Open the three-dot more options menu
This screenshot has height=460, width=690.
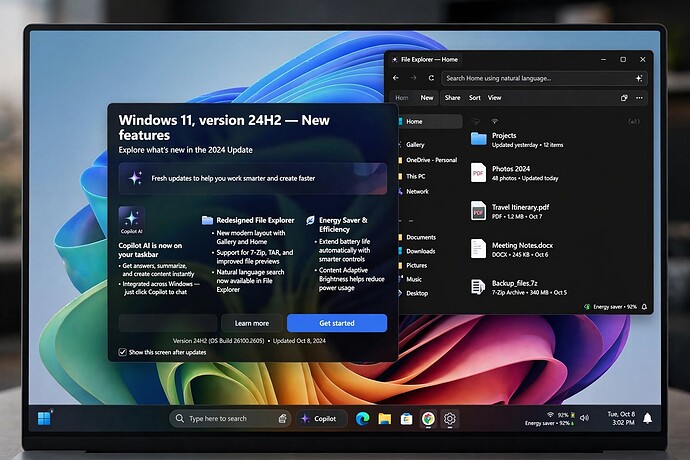click(x=639, y=98)
